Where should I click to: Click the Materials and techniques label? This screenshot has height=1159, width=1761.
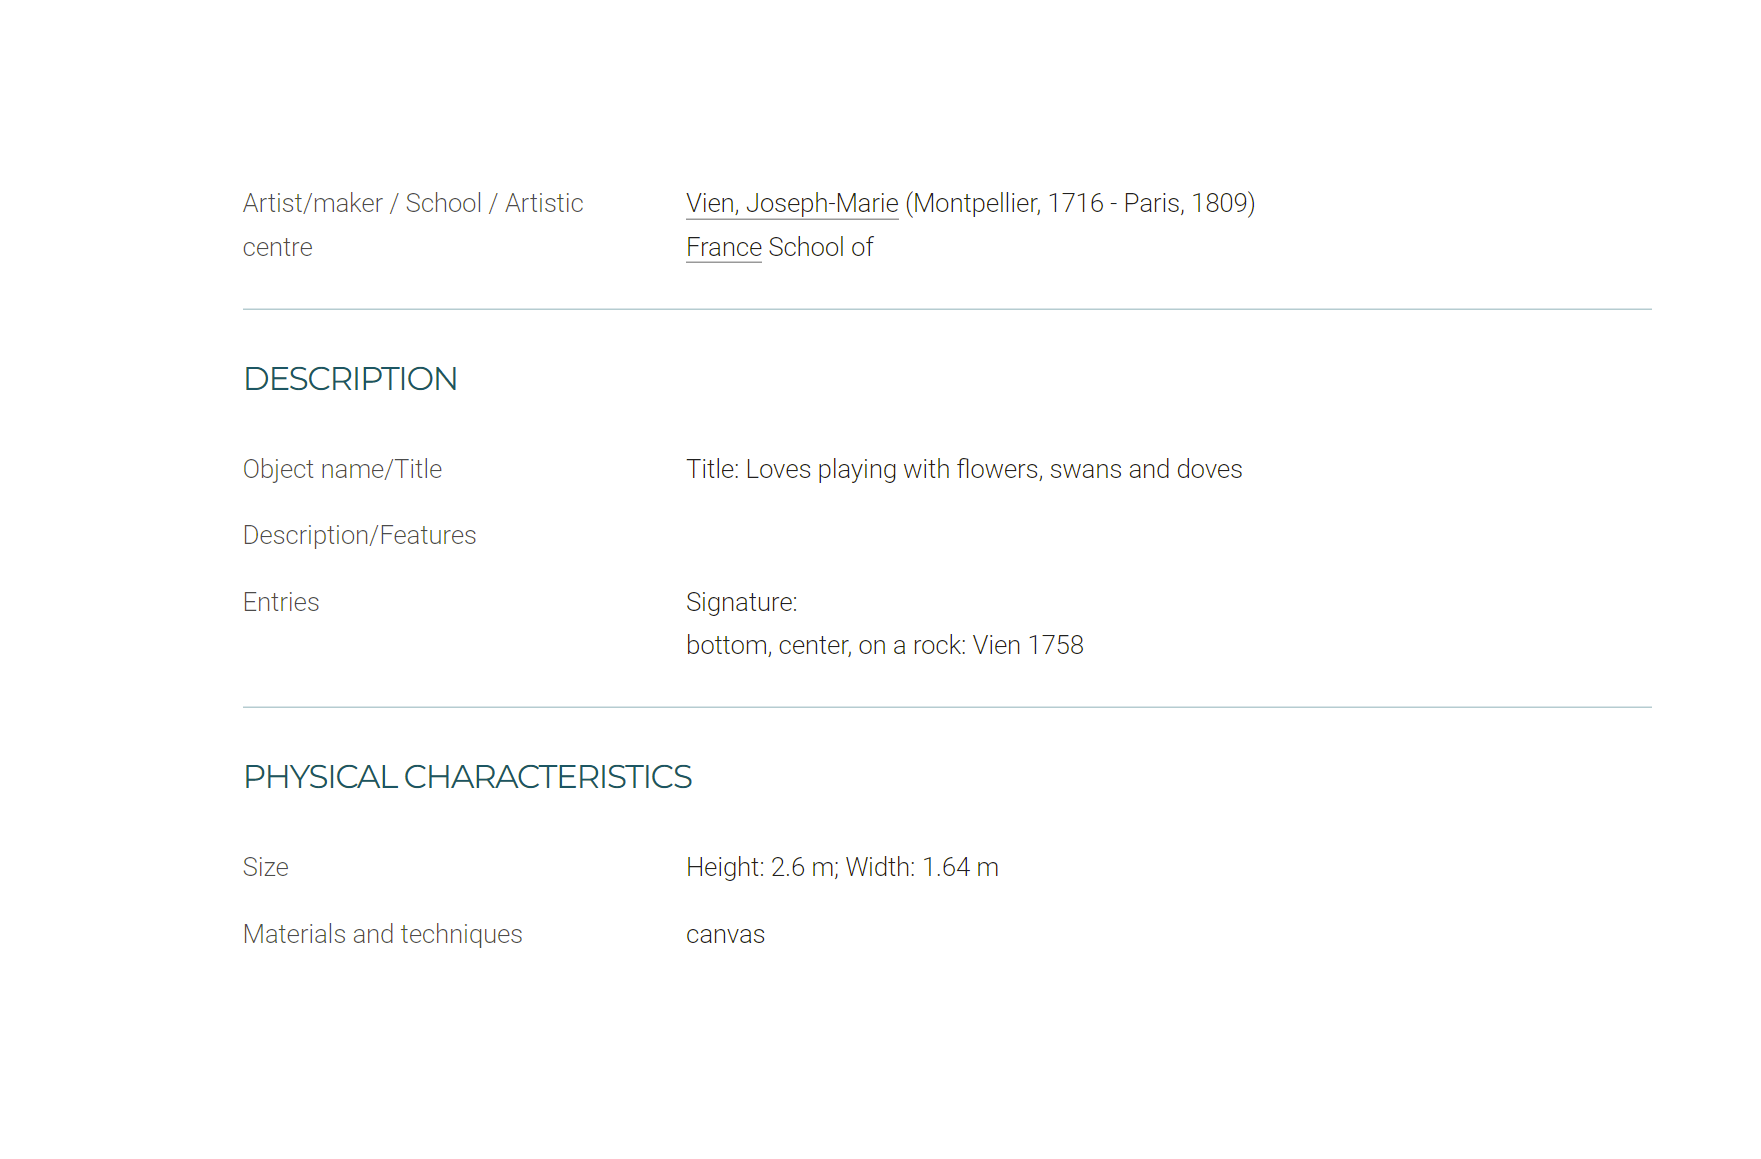(x=383, y=934)
